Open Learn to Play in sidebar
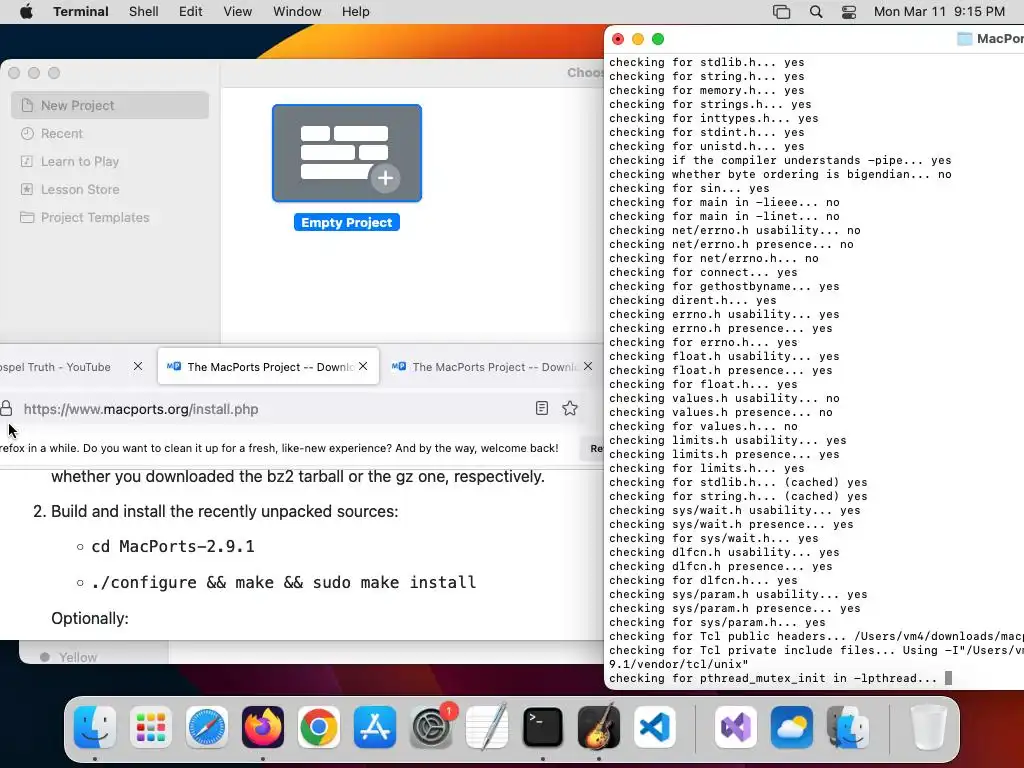Image resolution: width=1024 pixels, height=768 pixels. [110, 161]
